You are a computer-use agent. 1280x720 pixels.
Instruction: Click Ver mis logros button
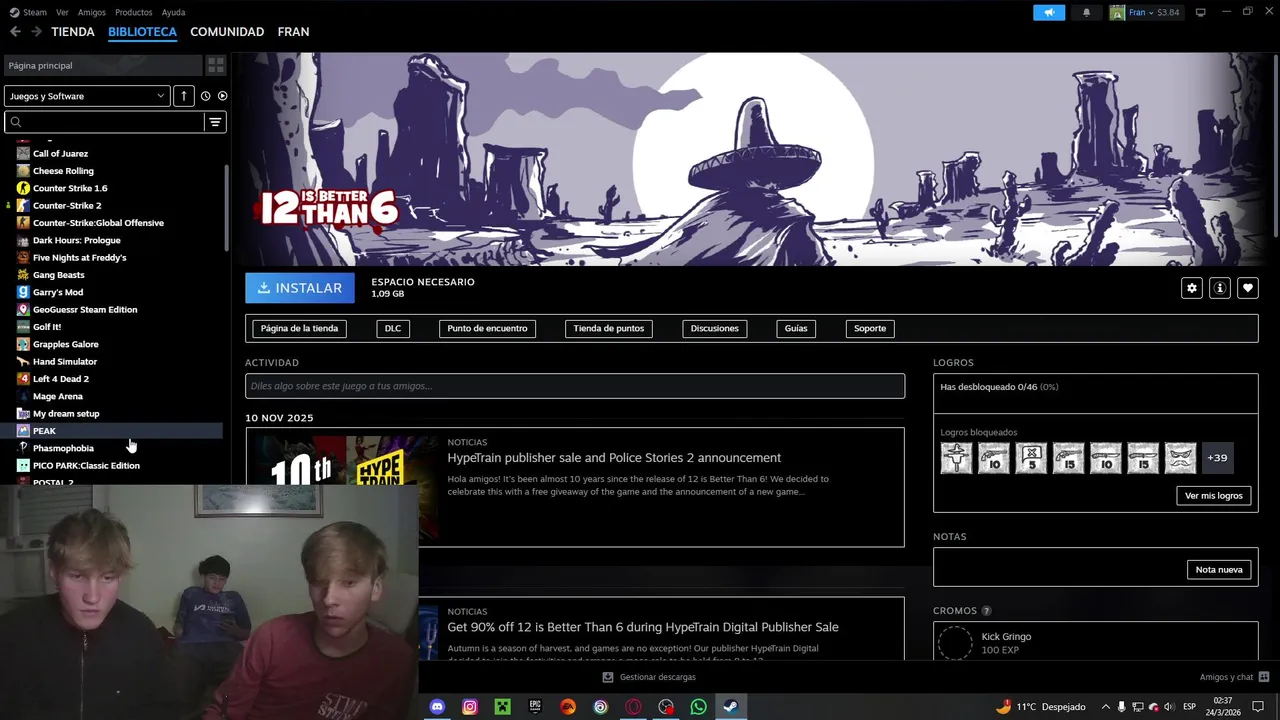tap(1213, 496)
